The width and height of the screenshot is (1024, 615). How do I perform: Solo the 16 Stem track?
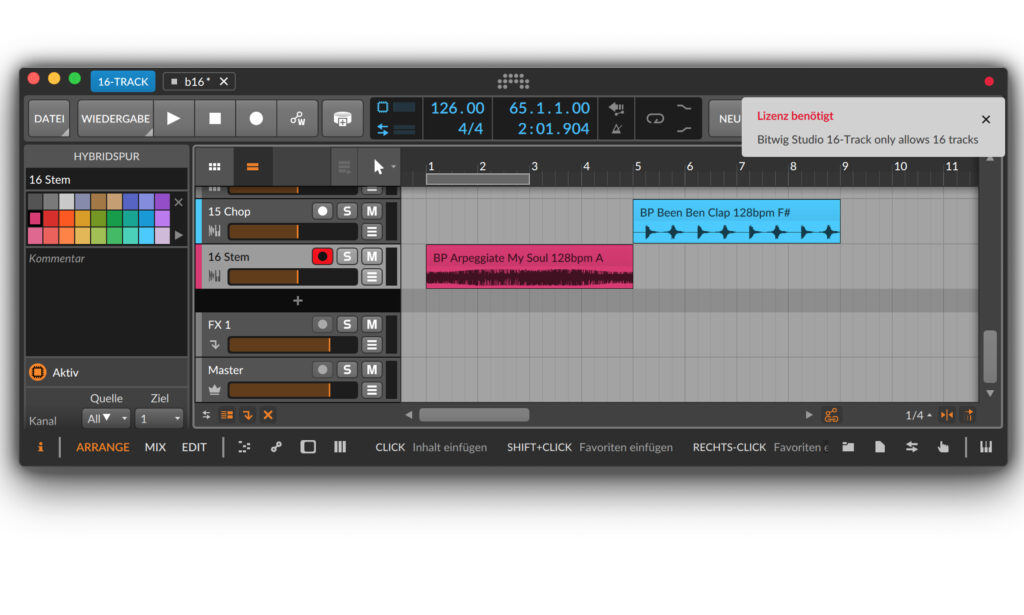click(347, 257)
